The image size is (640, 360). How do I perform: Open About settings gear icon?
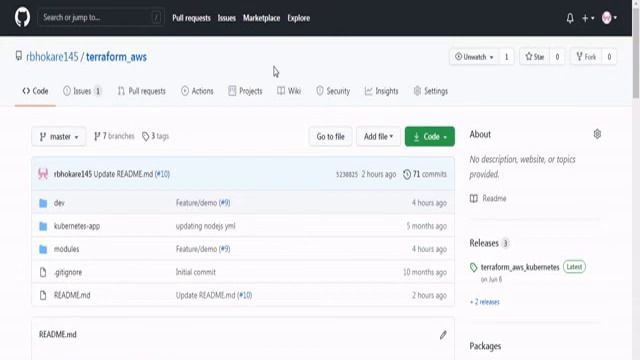(x=597, y=134)
